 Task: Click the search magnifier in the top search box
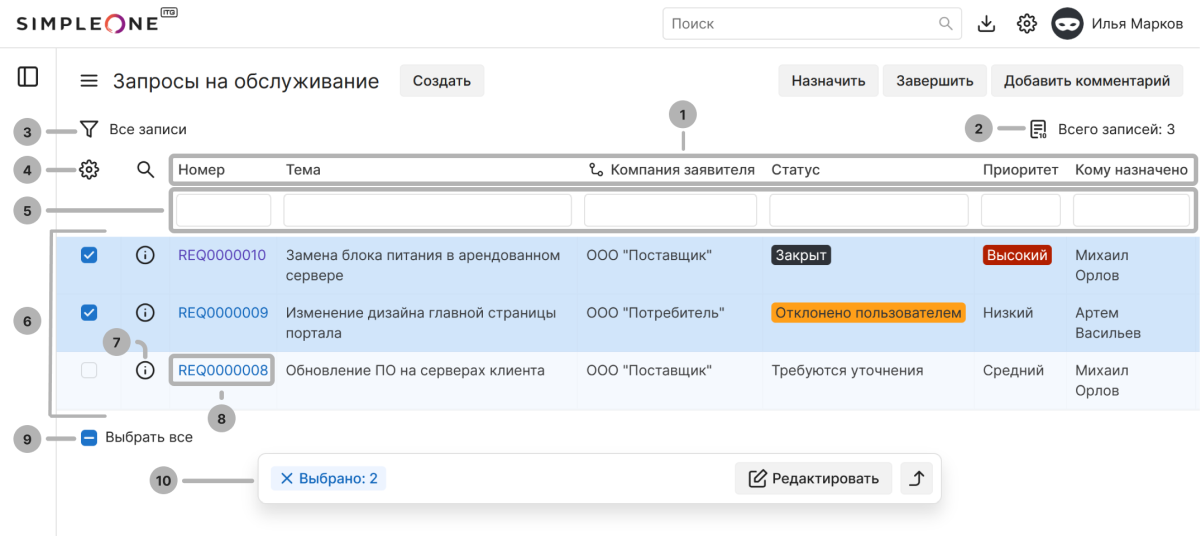(945, 23)
